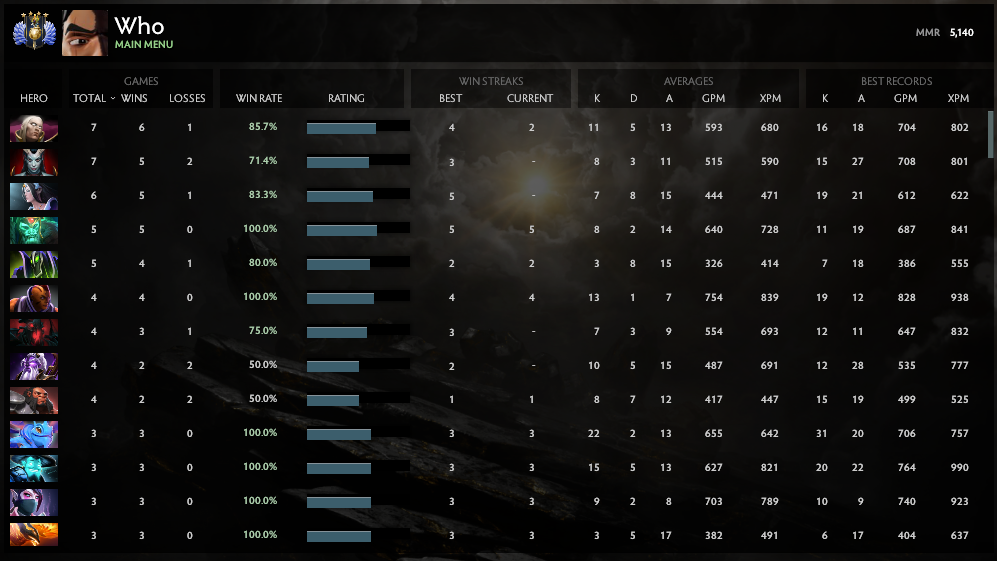
Task: Click the rank medal badge icon
Action: point(33,32)
